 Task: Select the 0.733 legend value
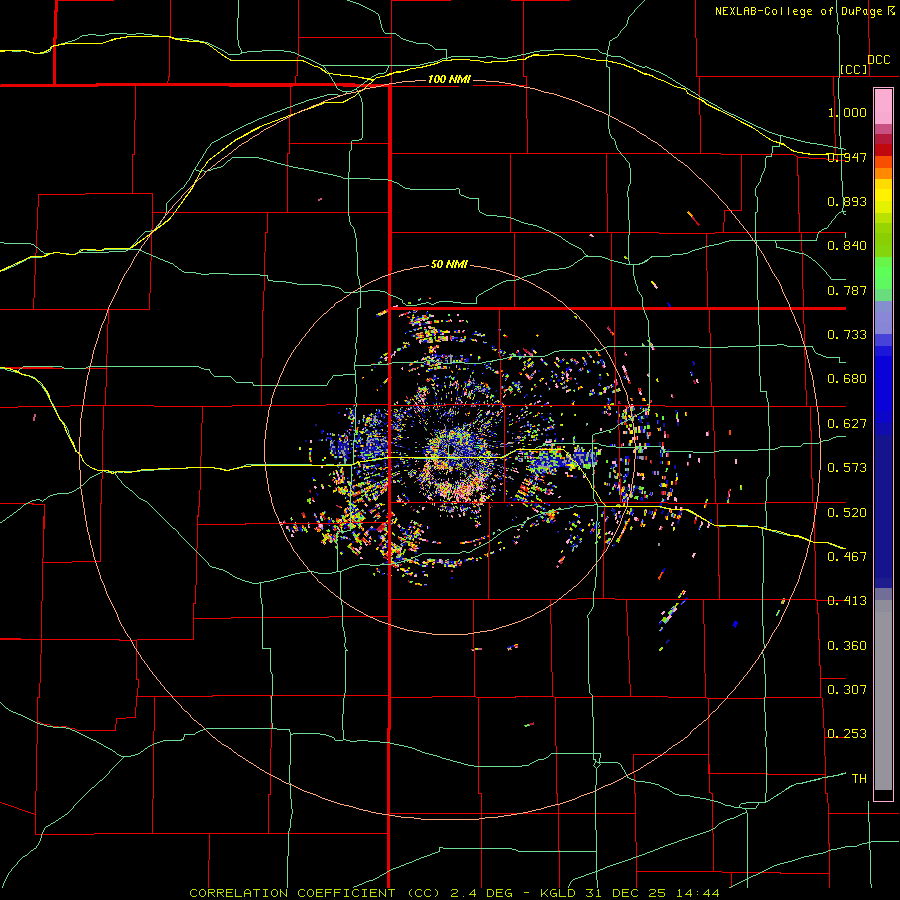[847, 335]
